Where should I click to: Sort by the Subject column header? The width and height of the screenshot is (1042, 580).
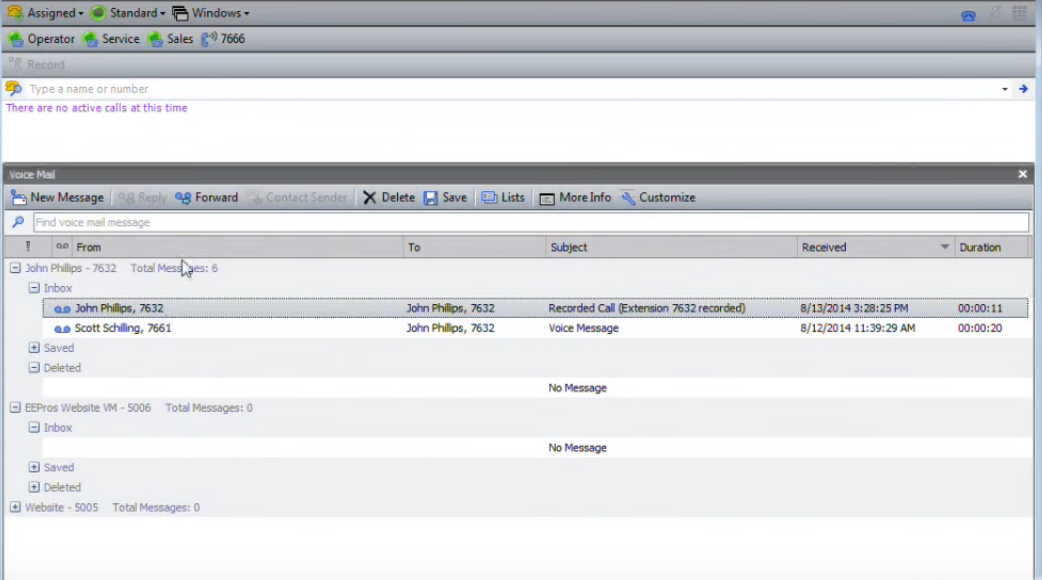pos(671,247)
